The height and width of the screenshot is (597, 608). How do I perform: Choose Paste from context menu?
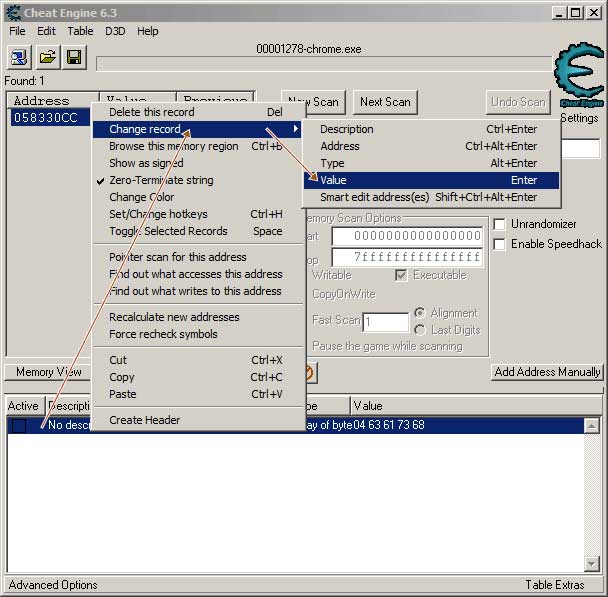197,394
